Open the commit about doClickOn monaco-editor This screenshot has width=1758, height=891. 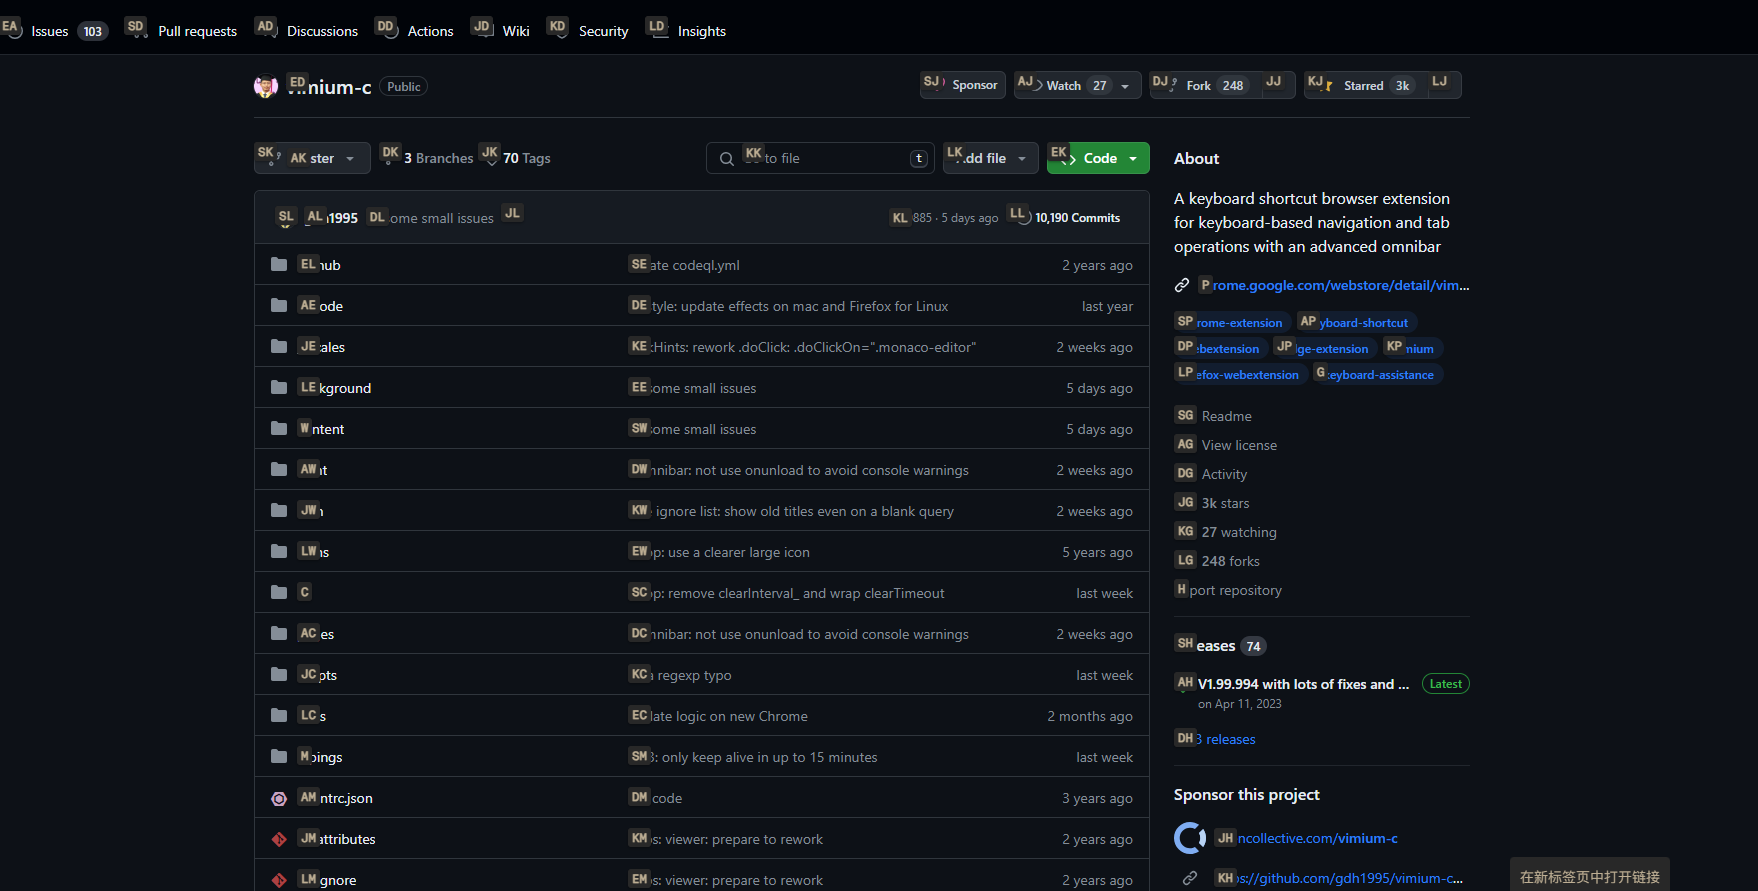point(803,347)
